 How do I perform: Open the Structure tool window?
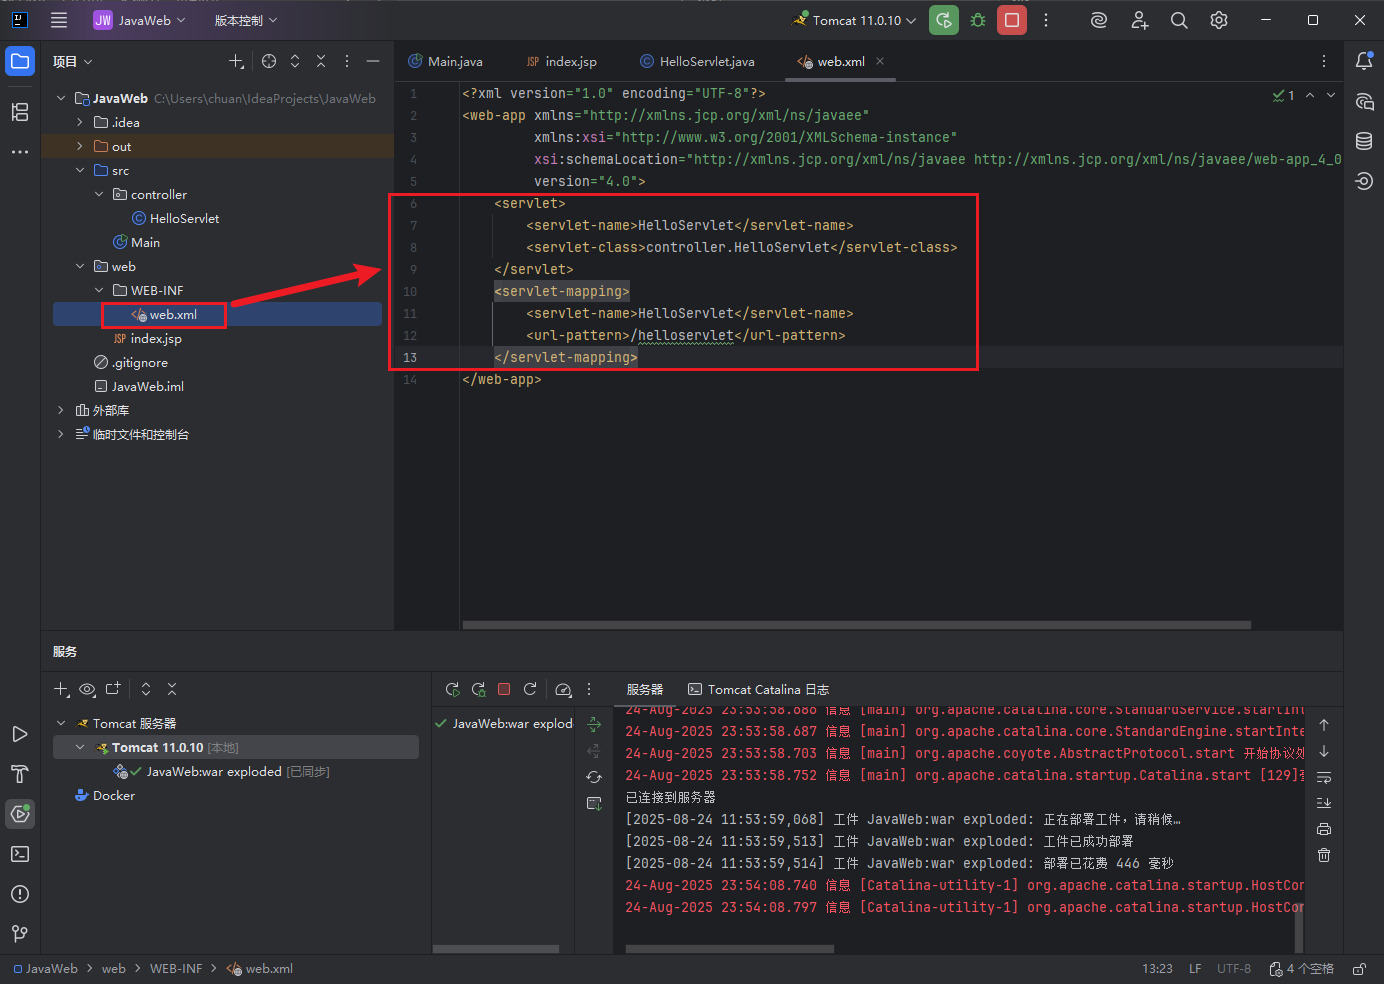click(x=20, y=112)
